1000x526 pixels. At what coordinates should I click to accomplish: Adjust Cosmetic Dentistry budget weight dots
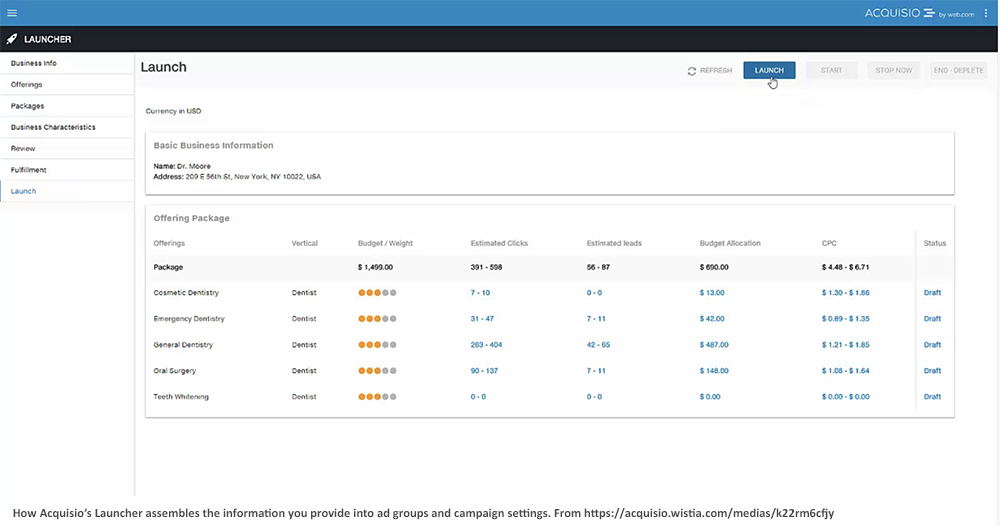(x=377, y=293)
